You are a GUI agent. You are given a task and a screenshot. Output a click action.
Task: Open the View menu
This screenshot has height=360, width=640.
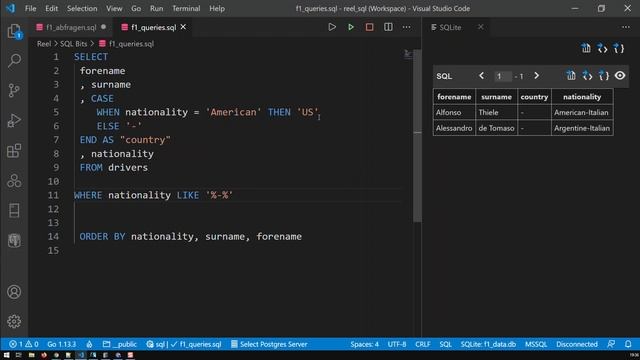[114, 8]
